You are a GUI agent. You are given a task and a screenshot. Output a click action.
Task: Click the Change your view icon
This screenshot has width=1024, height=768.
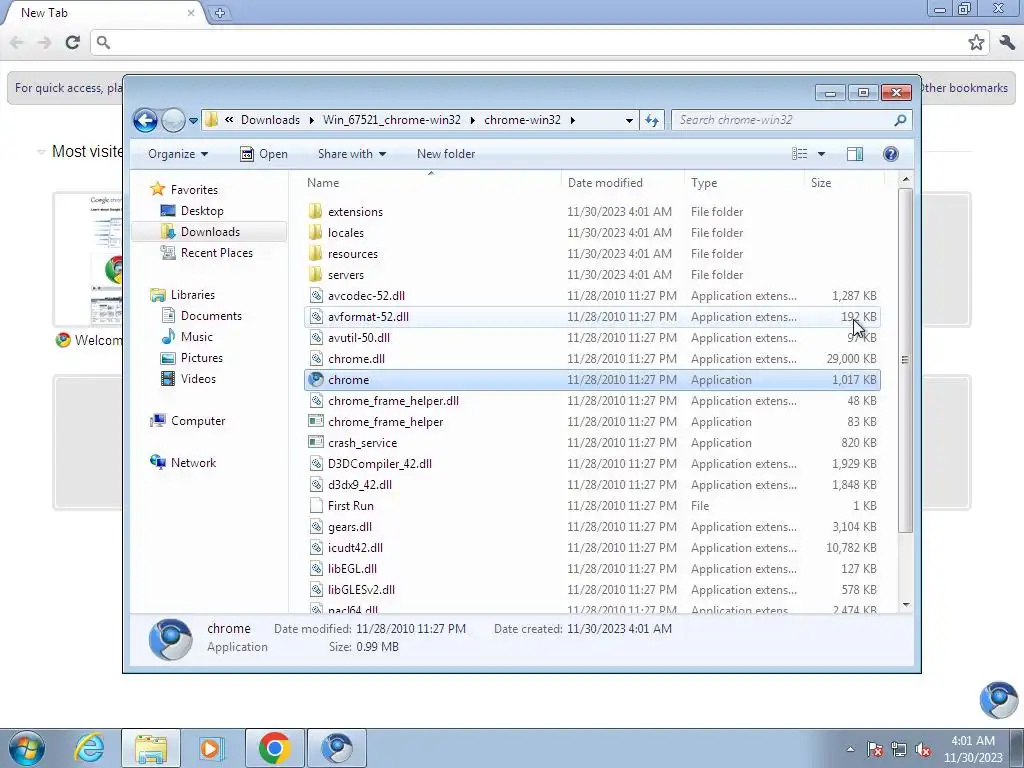click(x=799, y=154)
